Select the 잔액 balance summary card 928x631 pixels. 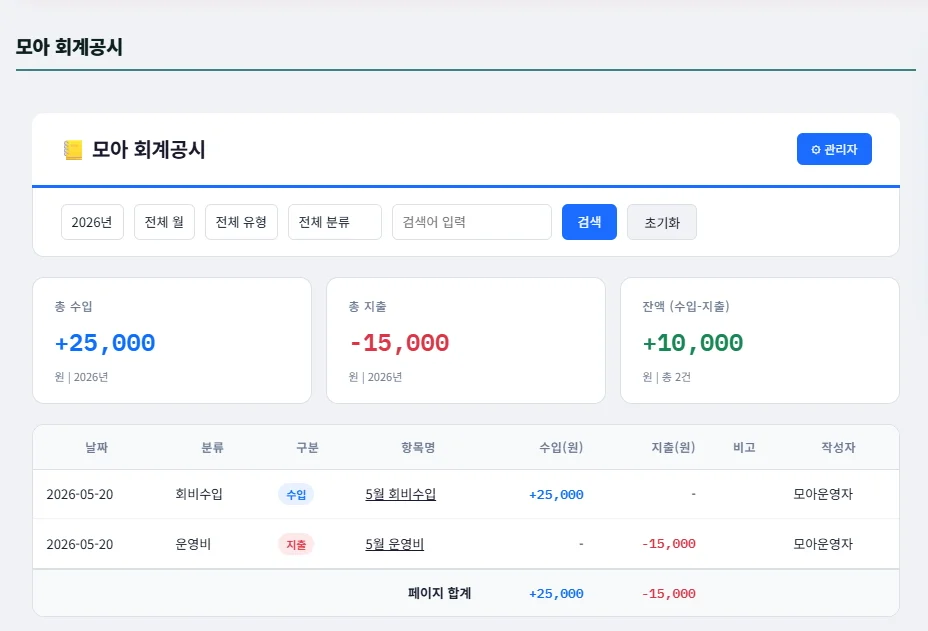760,340
